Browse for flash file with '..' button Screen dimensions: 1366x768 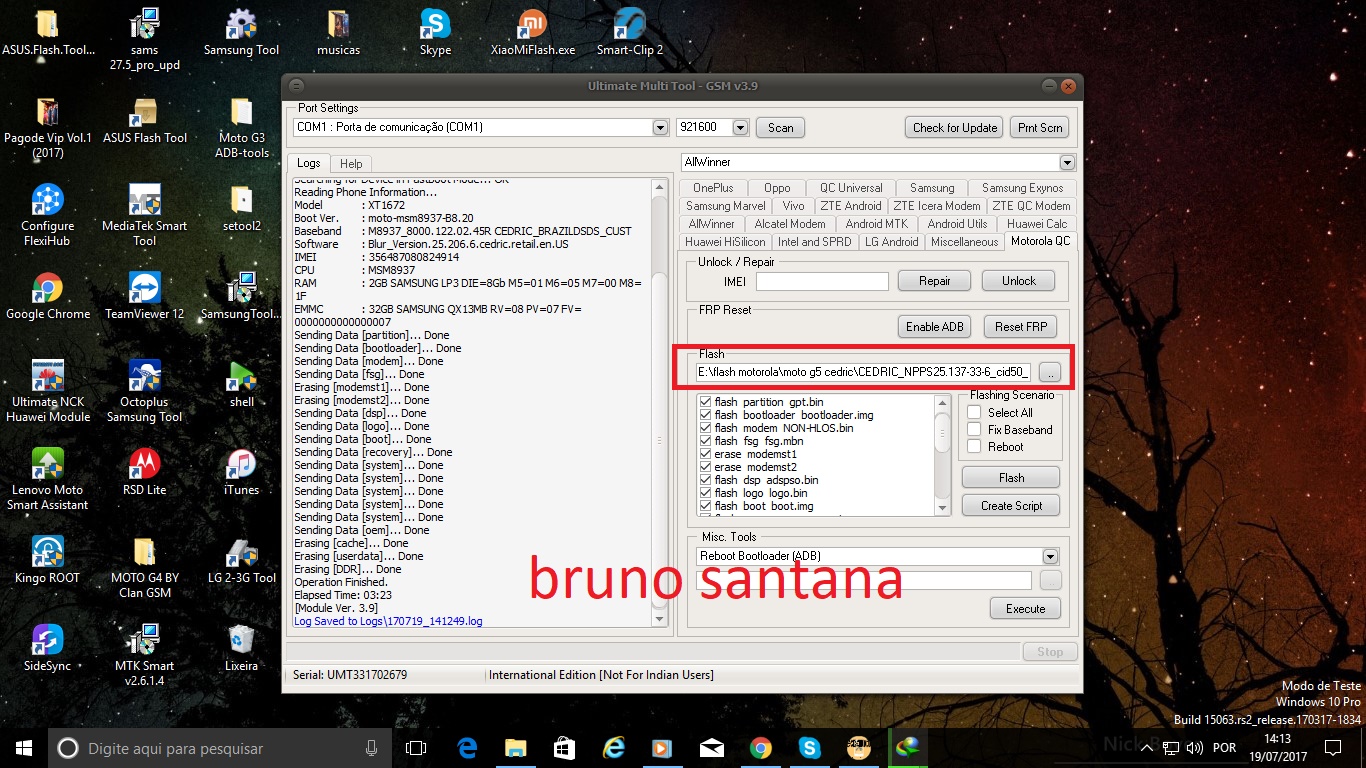click(1049, 372)
